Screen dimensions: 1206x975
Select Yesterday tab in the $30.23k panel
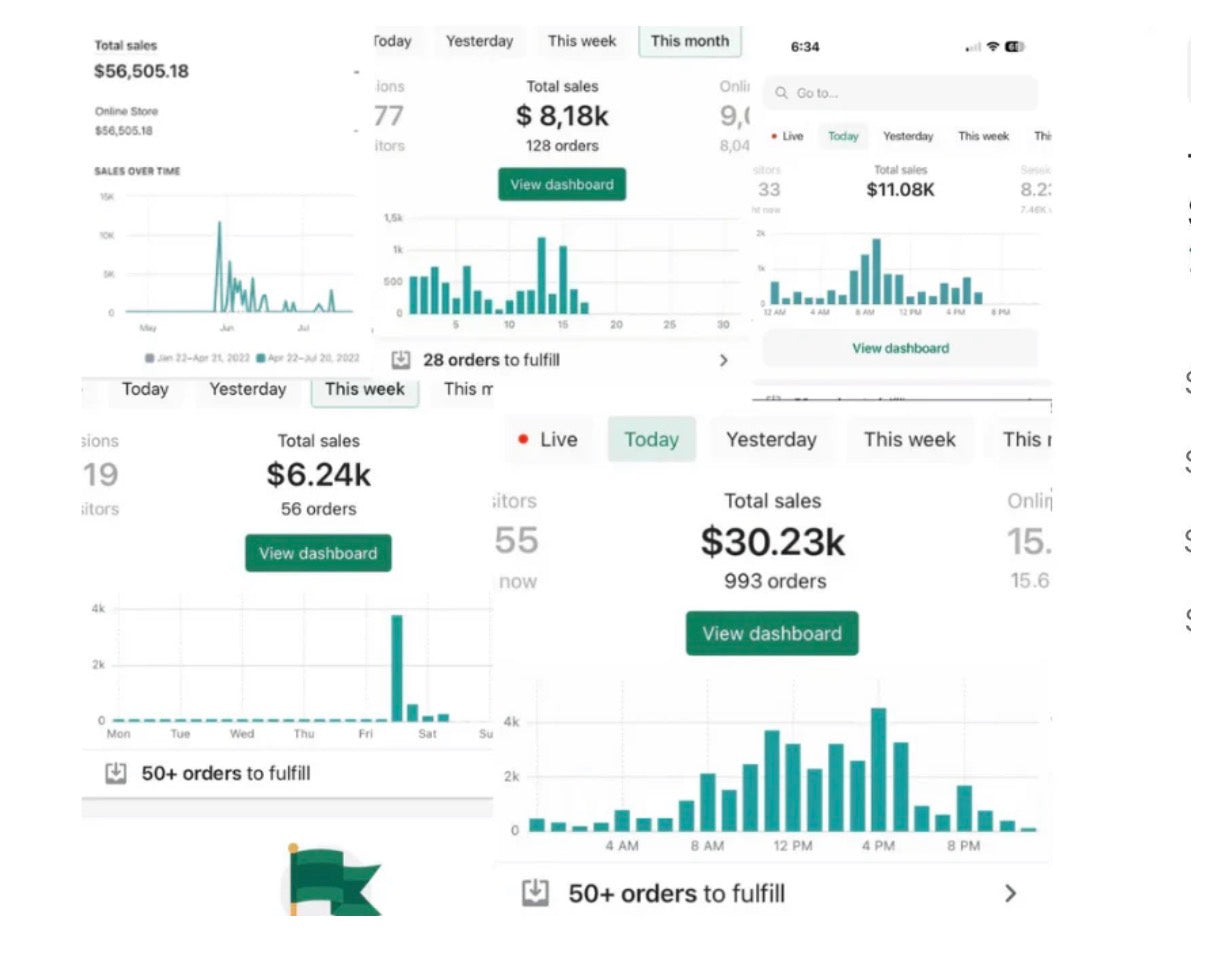coord(771,439)
